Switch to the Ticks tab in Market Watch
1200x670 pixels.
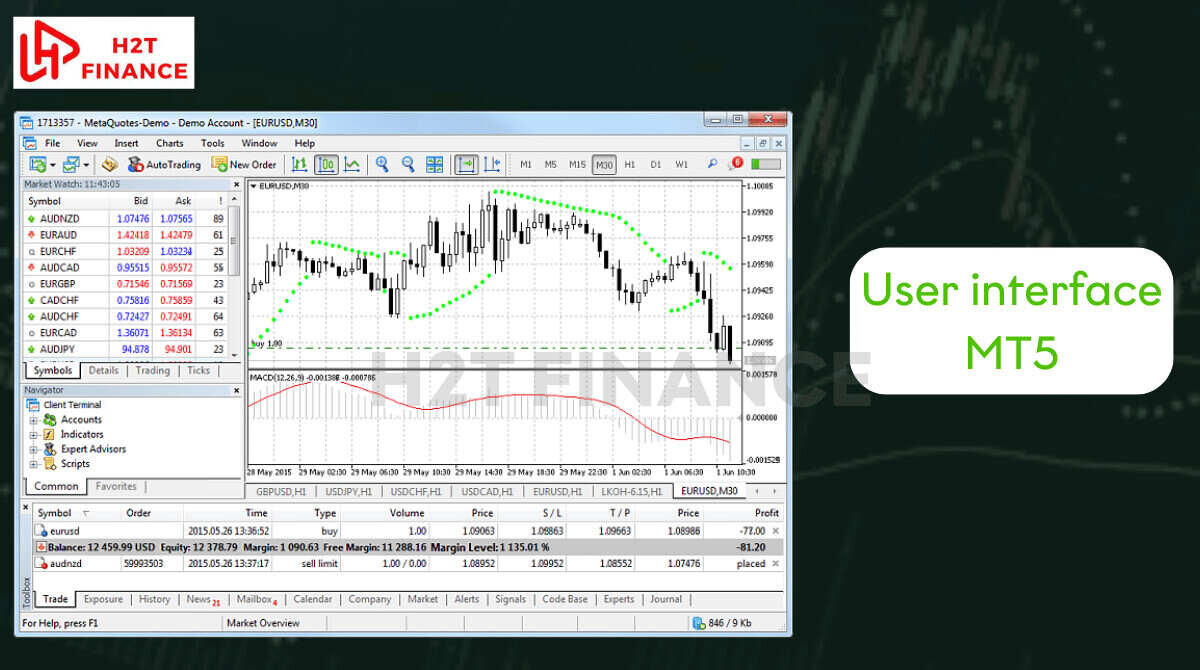(199, 370)
